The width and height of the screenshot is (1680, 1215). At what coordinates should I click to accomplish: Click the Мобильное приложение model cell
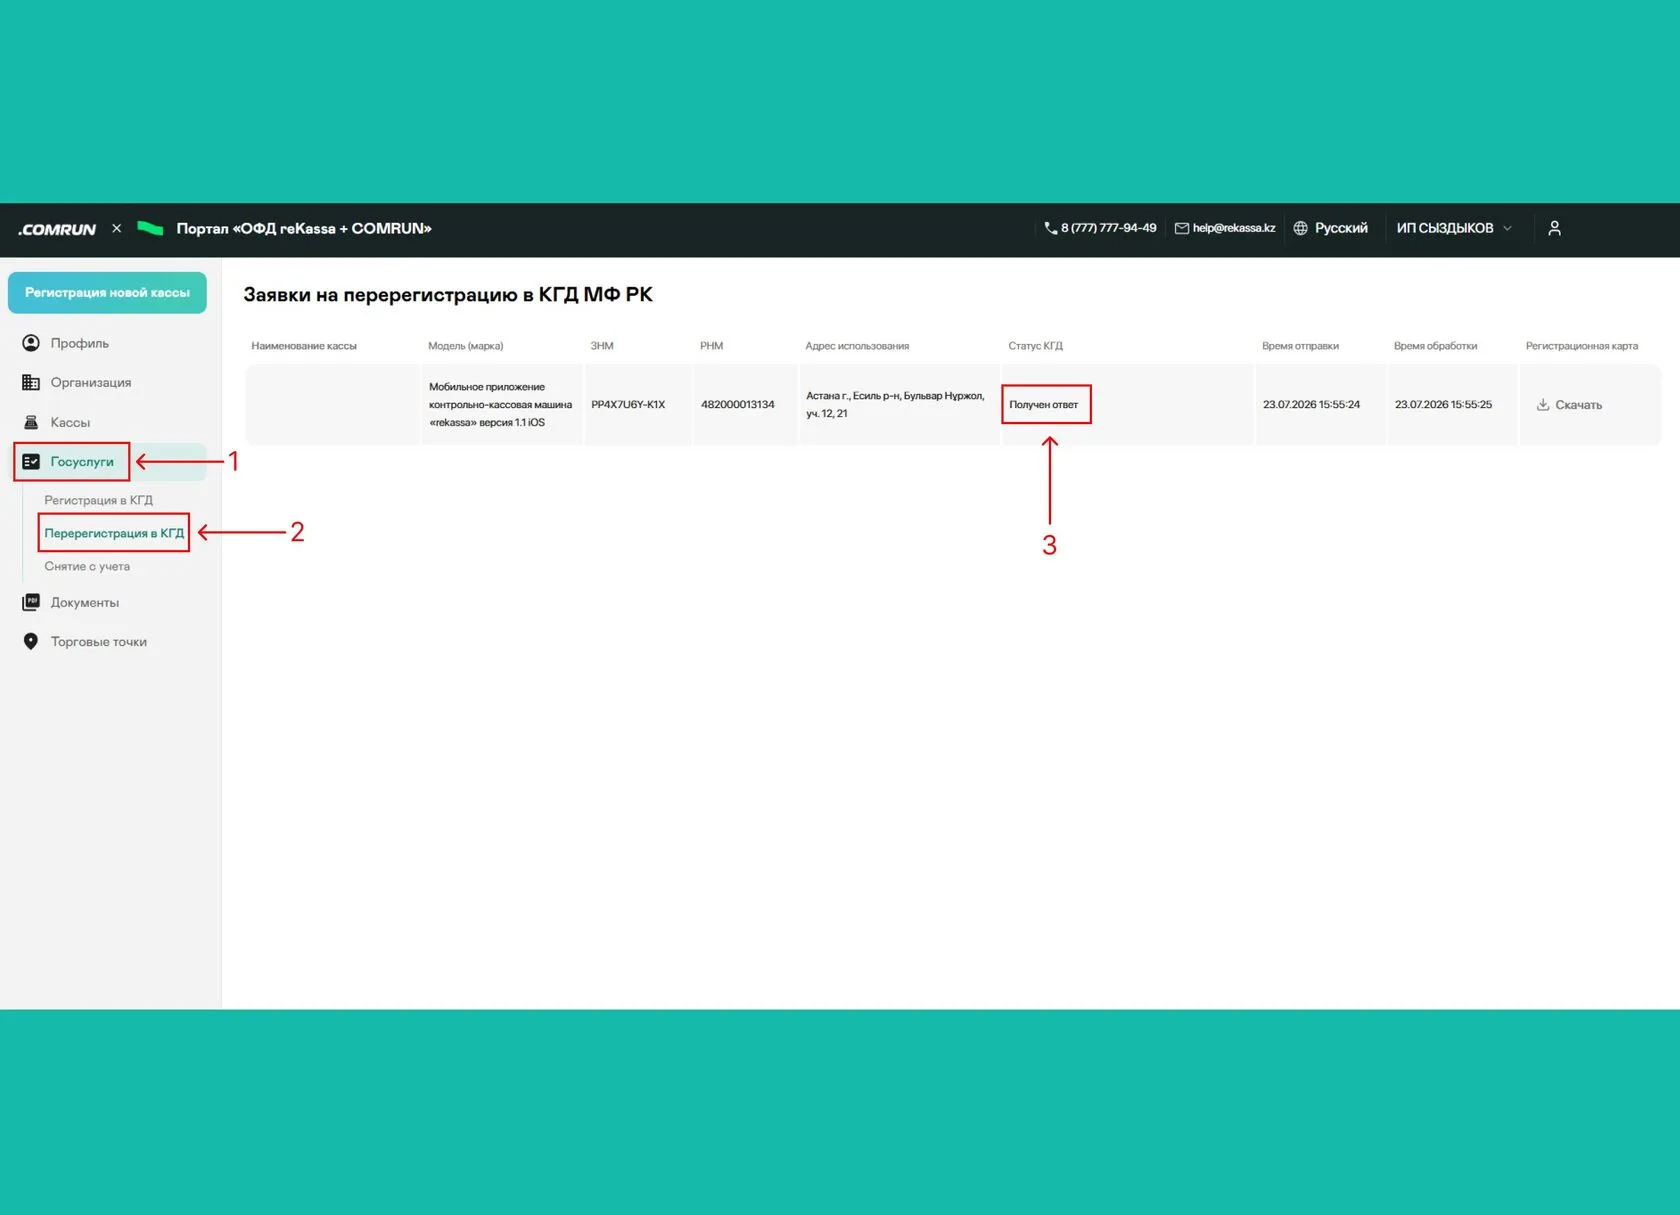click(x=500, y=404)
